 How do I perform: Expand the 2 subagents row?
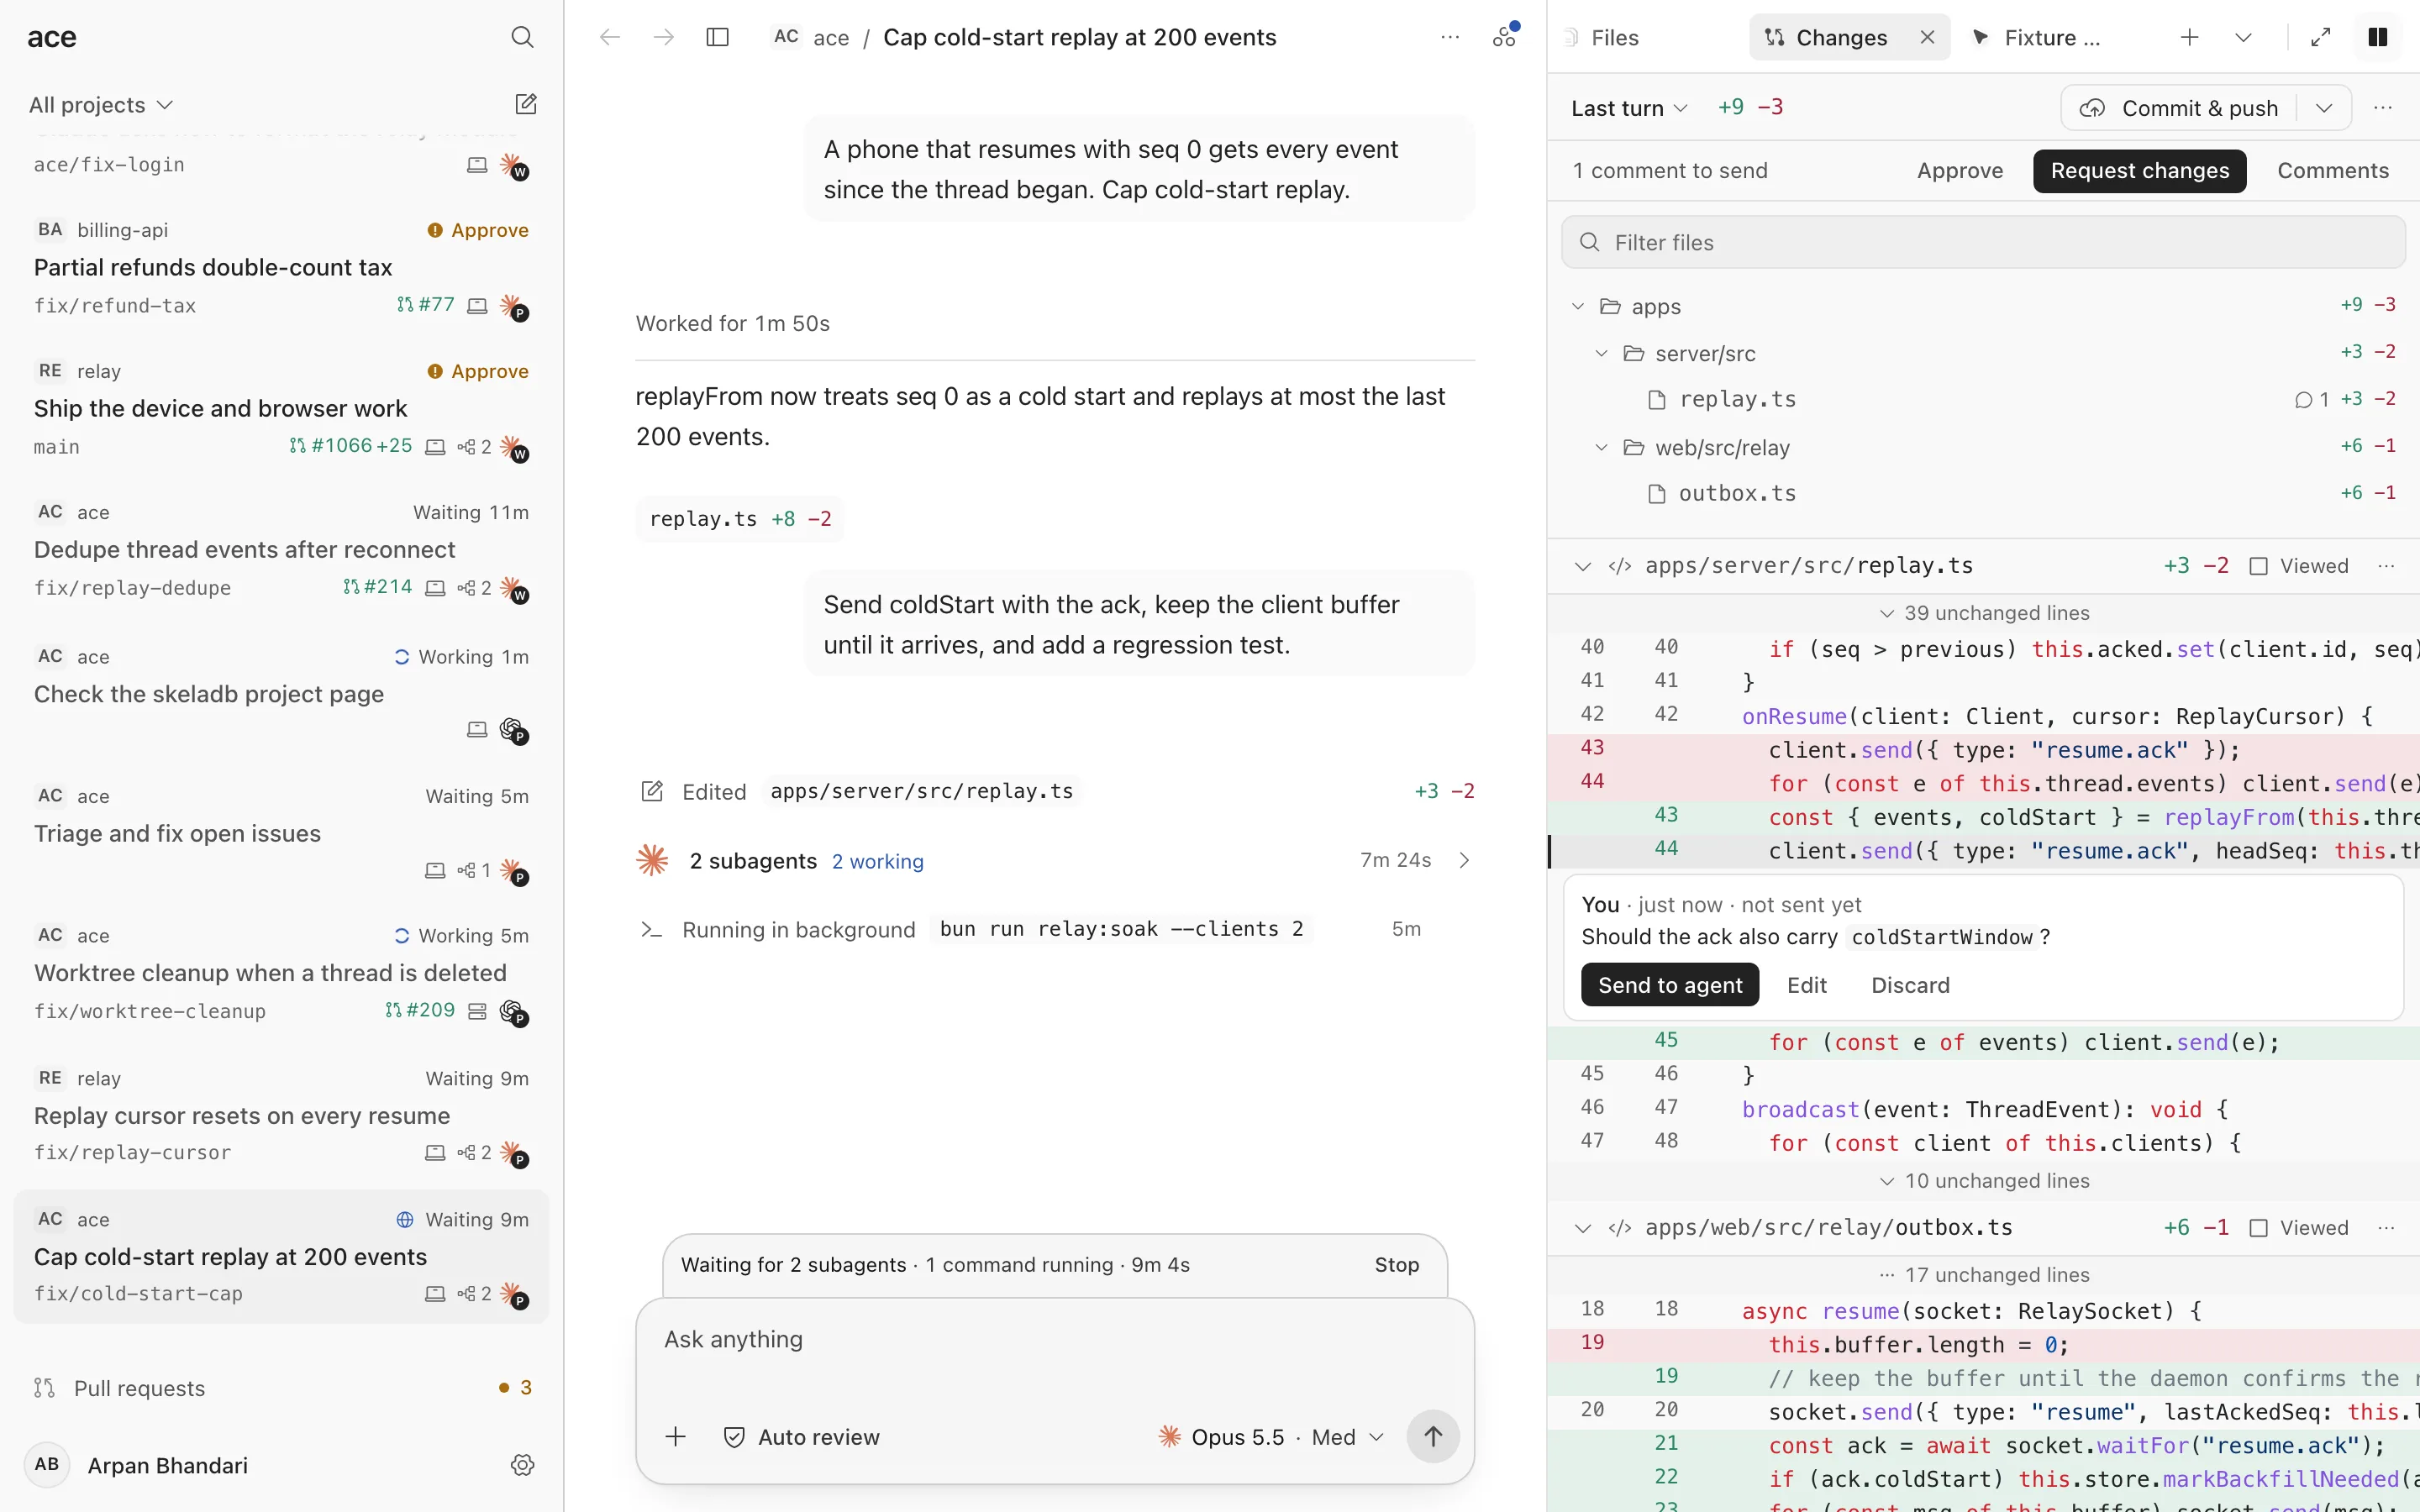coord(1055,861)
